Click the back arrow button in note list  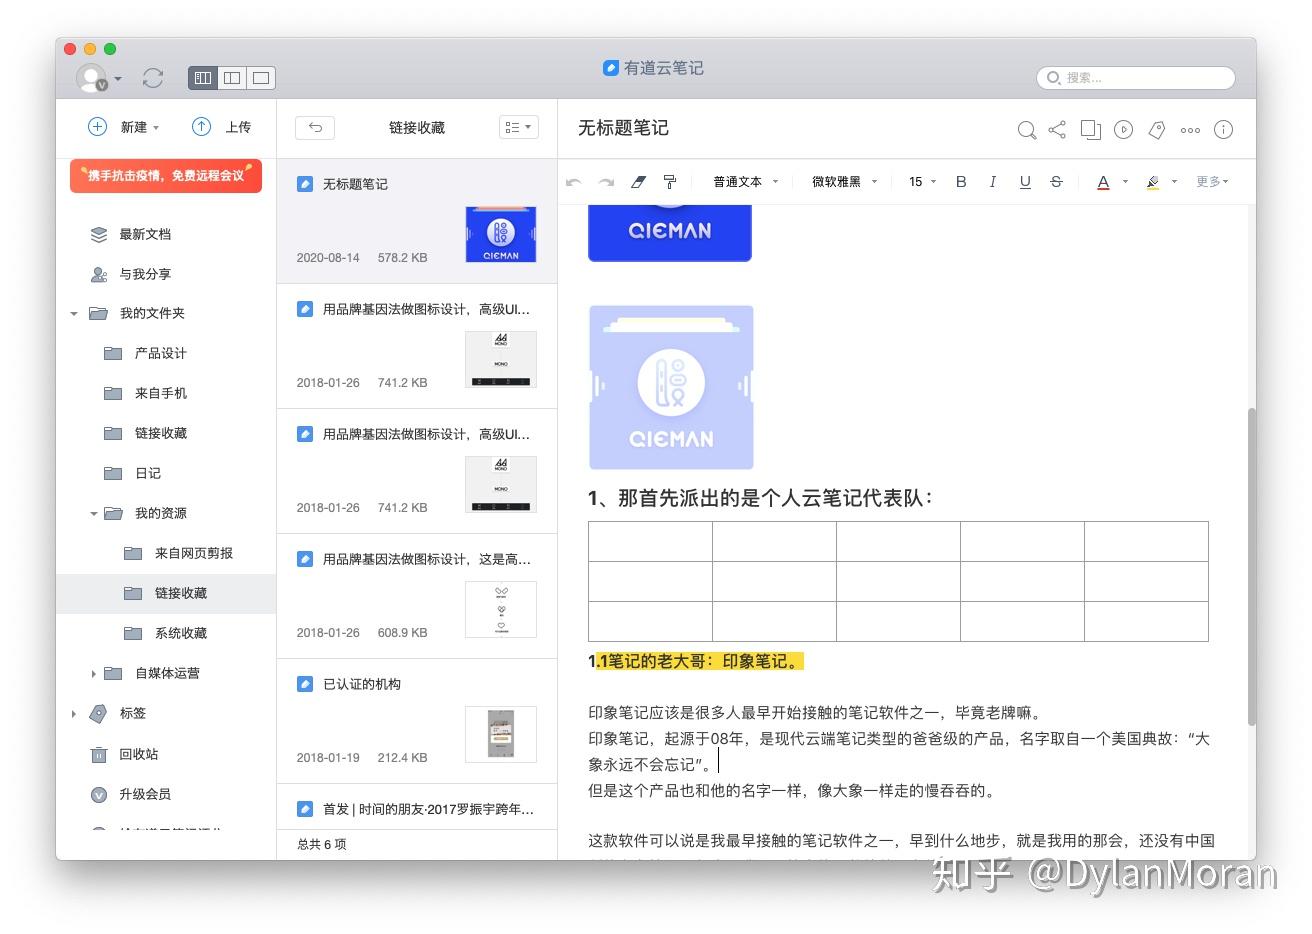pyautogui.click(x=315, y=127)
